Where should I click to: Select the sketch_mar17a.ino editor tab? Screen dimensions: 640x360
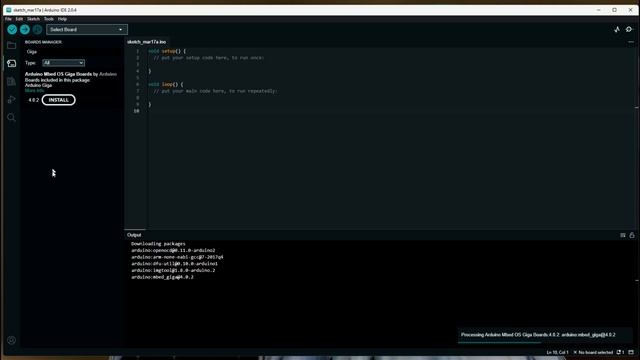pyautogui.click(x=146, y=42)
